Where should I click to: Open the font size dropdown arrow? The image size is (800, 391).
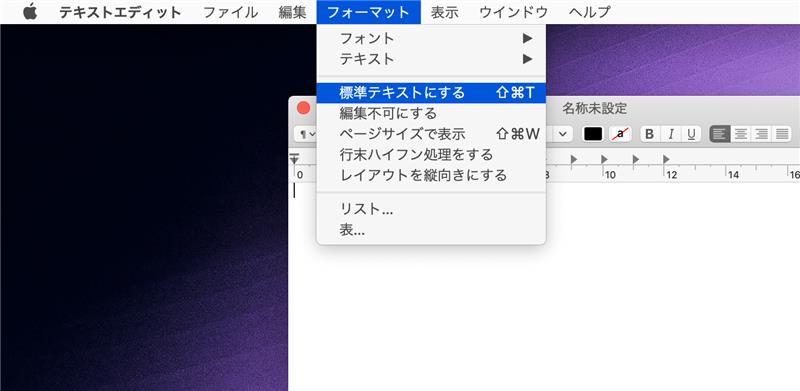point(563,134)
